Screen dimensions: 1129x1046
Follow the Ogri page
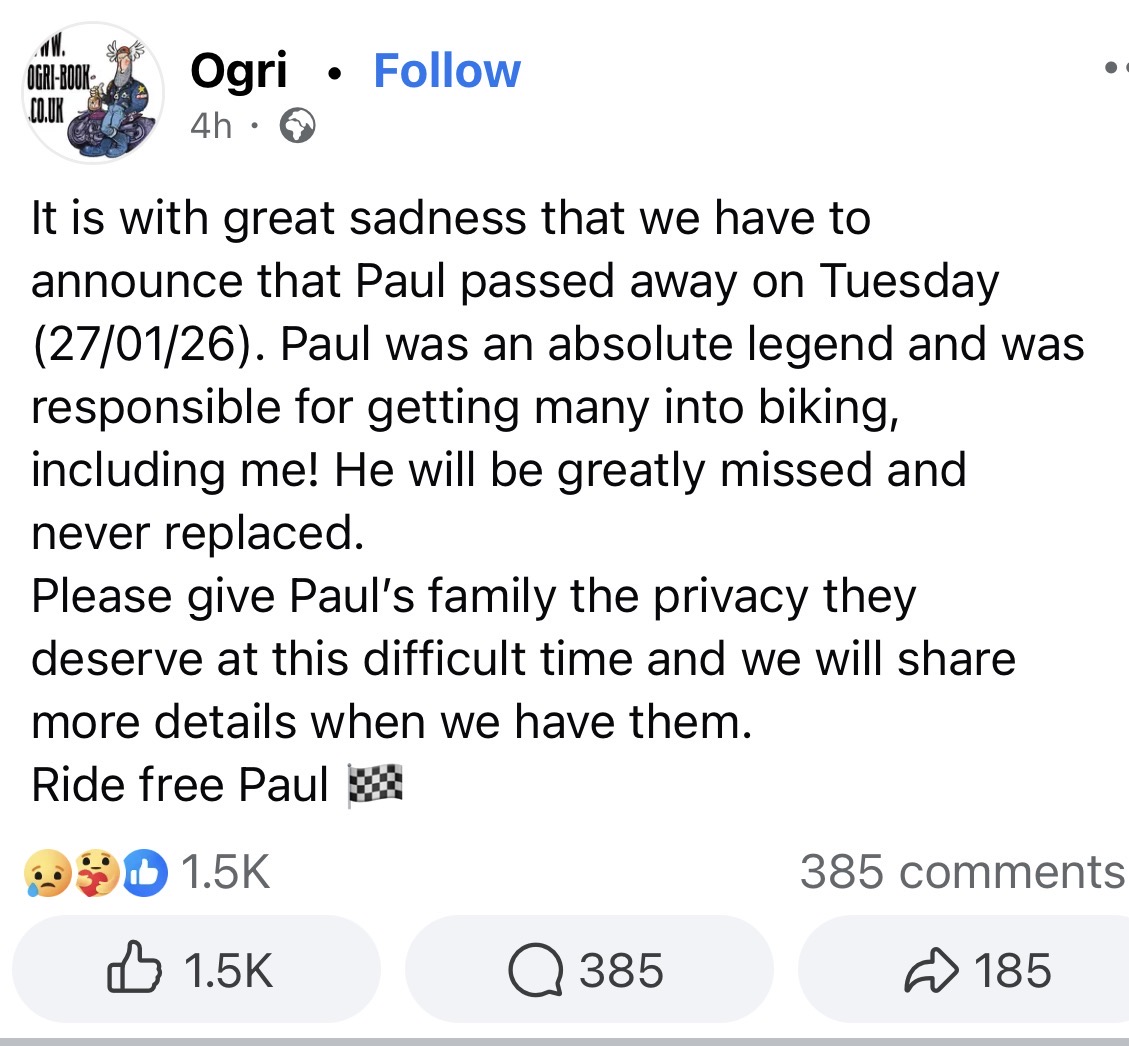pyautogui.click(x=446, y=71)
